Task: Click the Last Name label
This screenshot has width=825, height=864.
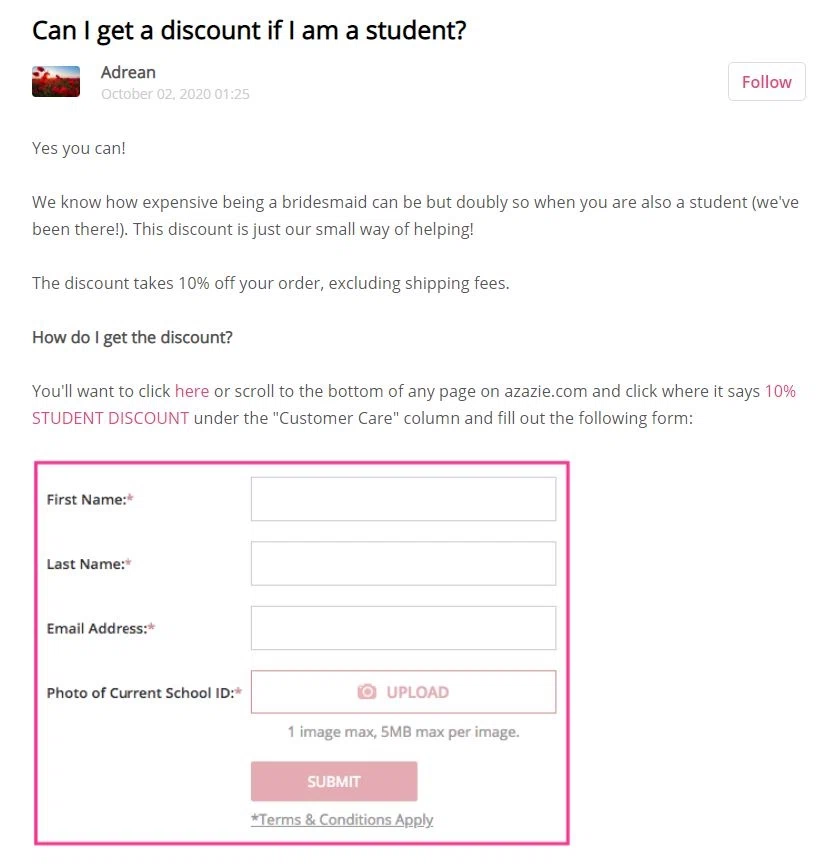Action: [x=86, y=564]
